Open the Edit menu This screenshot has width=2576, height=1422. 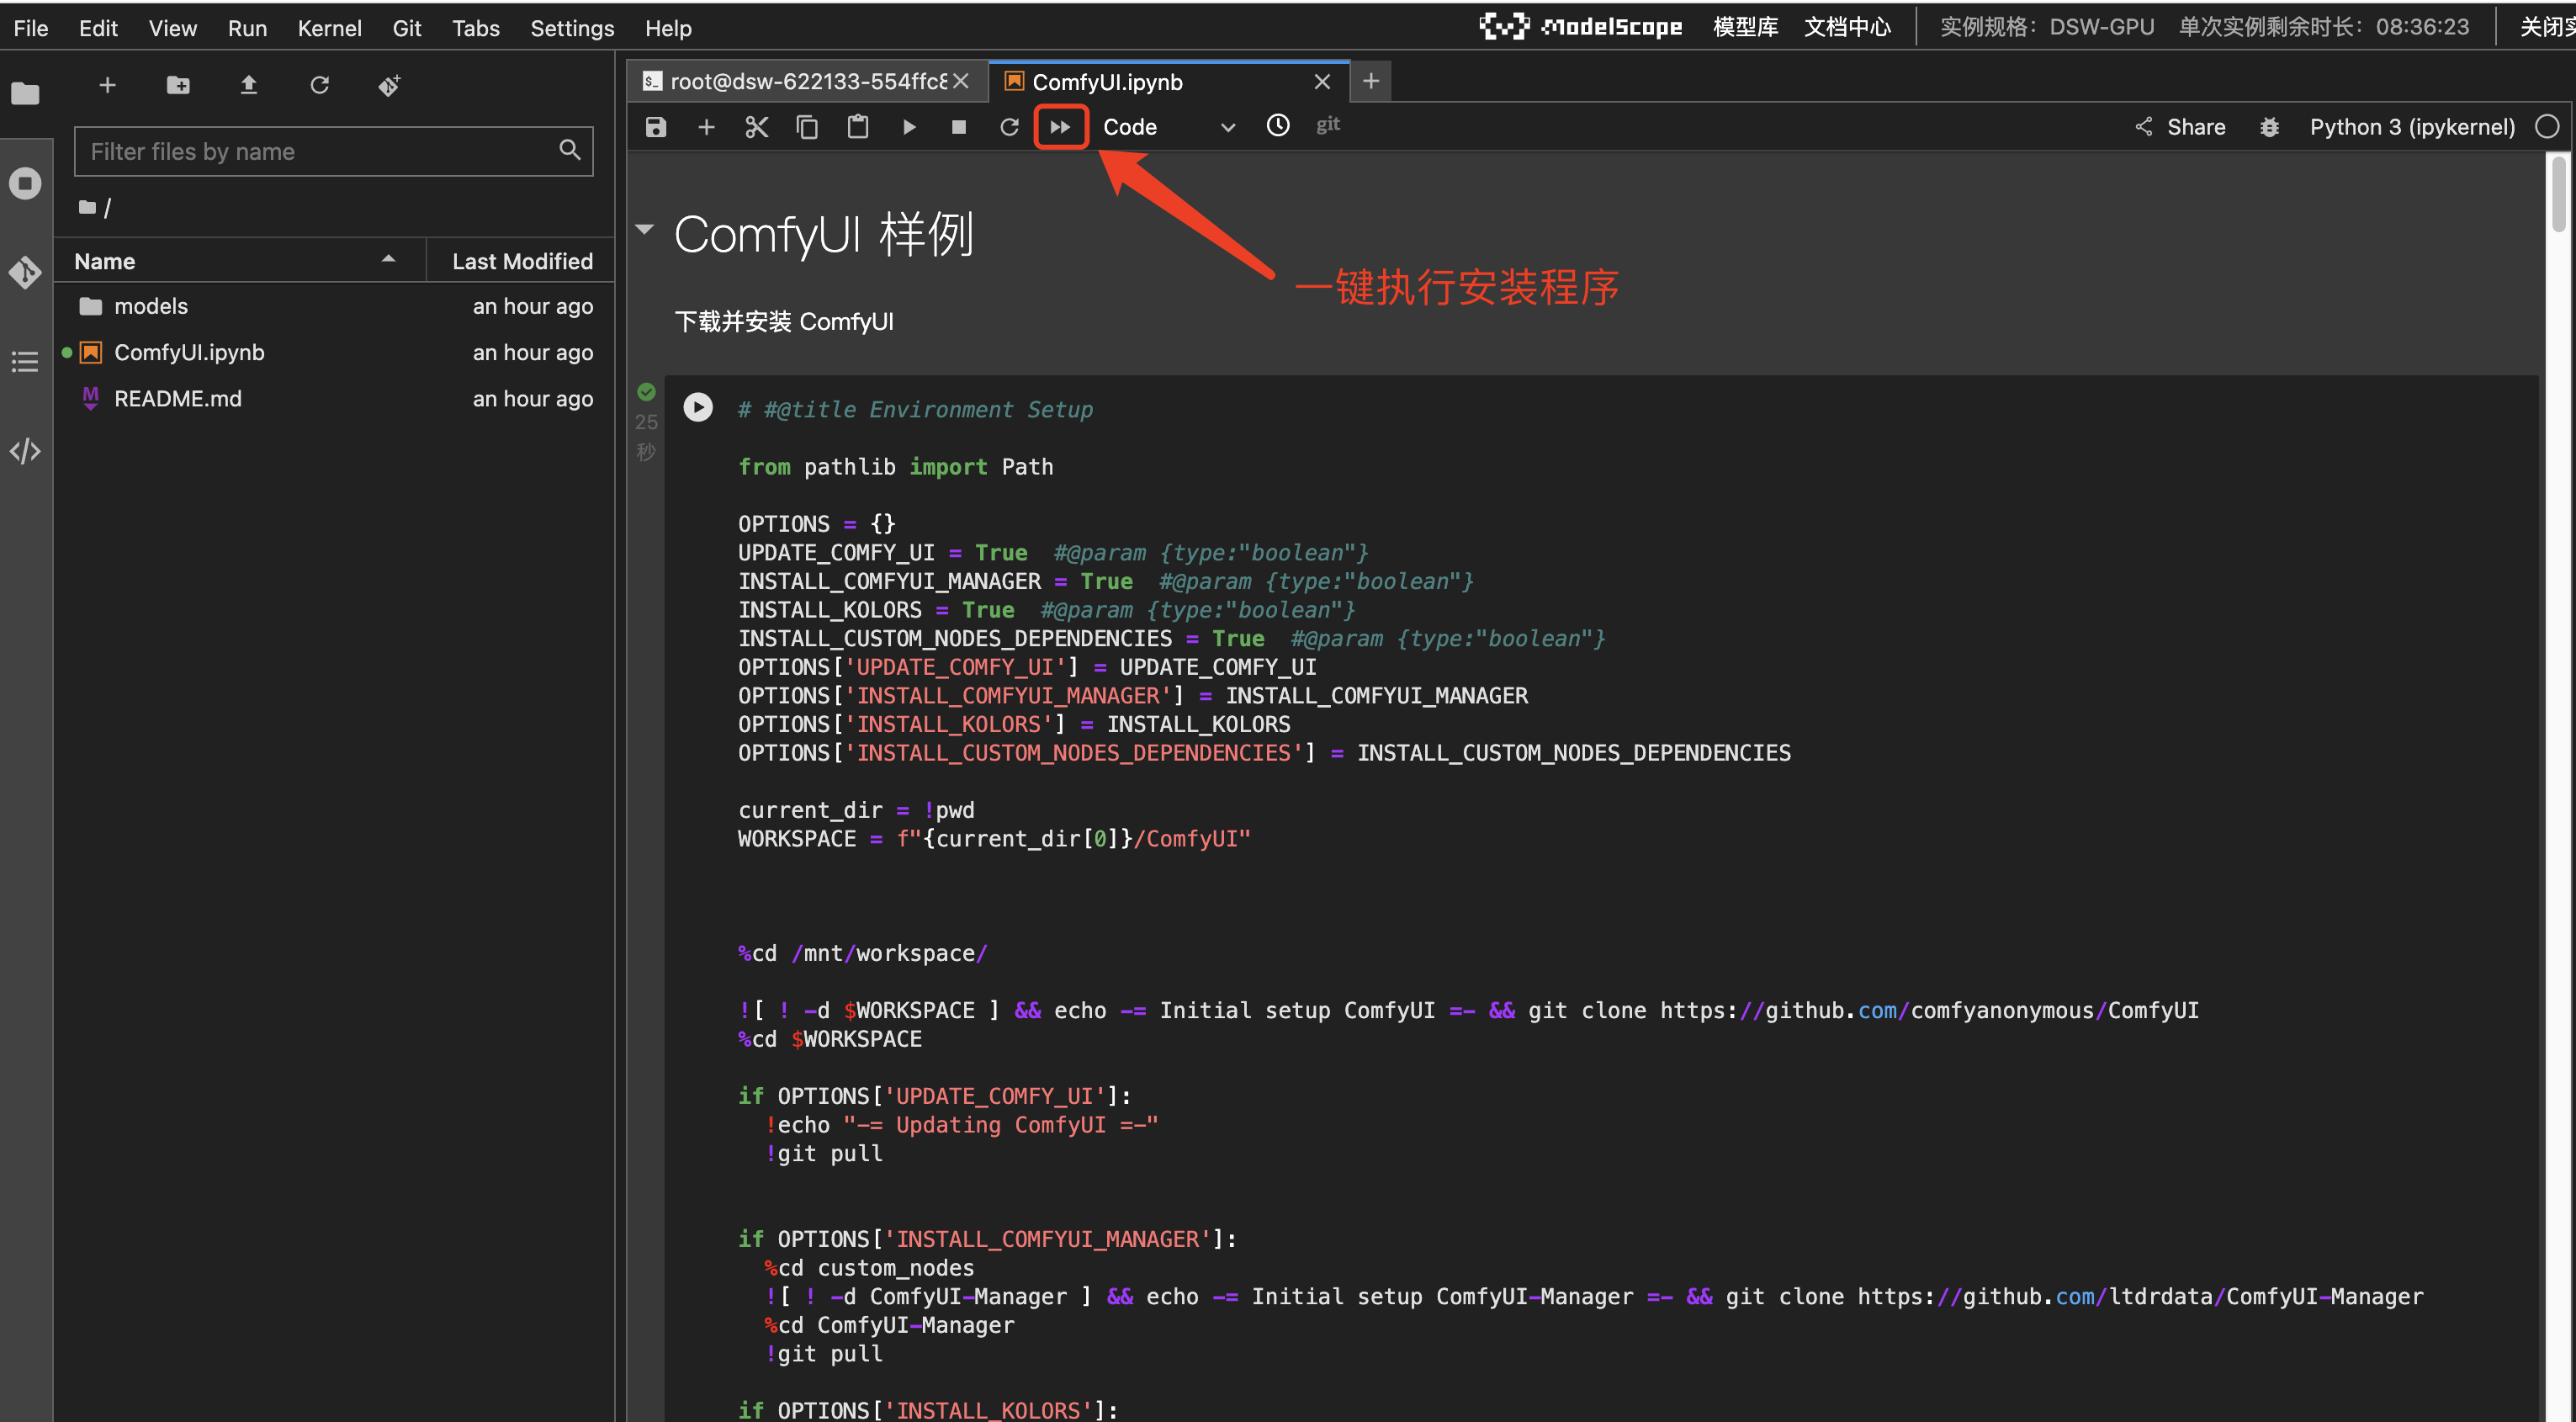coord(98,28)
